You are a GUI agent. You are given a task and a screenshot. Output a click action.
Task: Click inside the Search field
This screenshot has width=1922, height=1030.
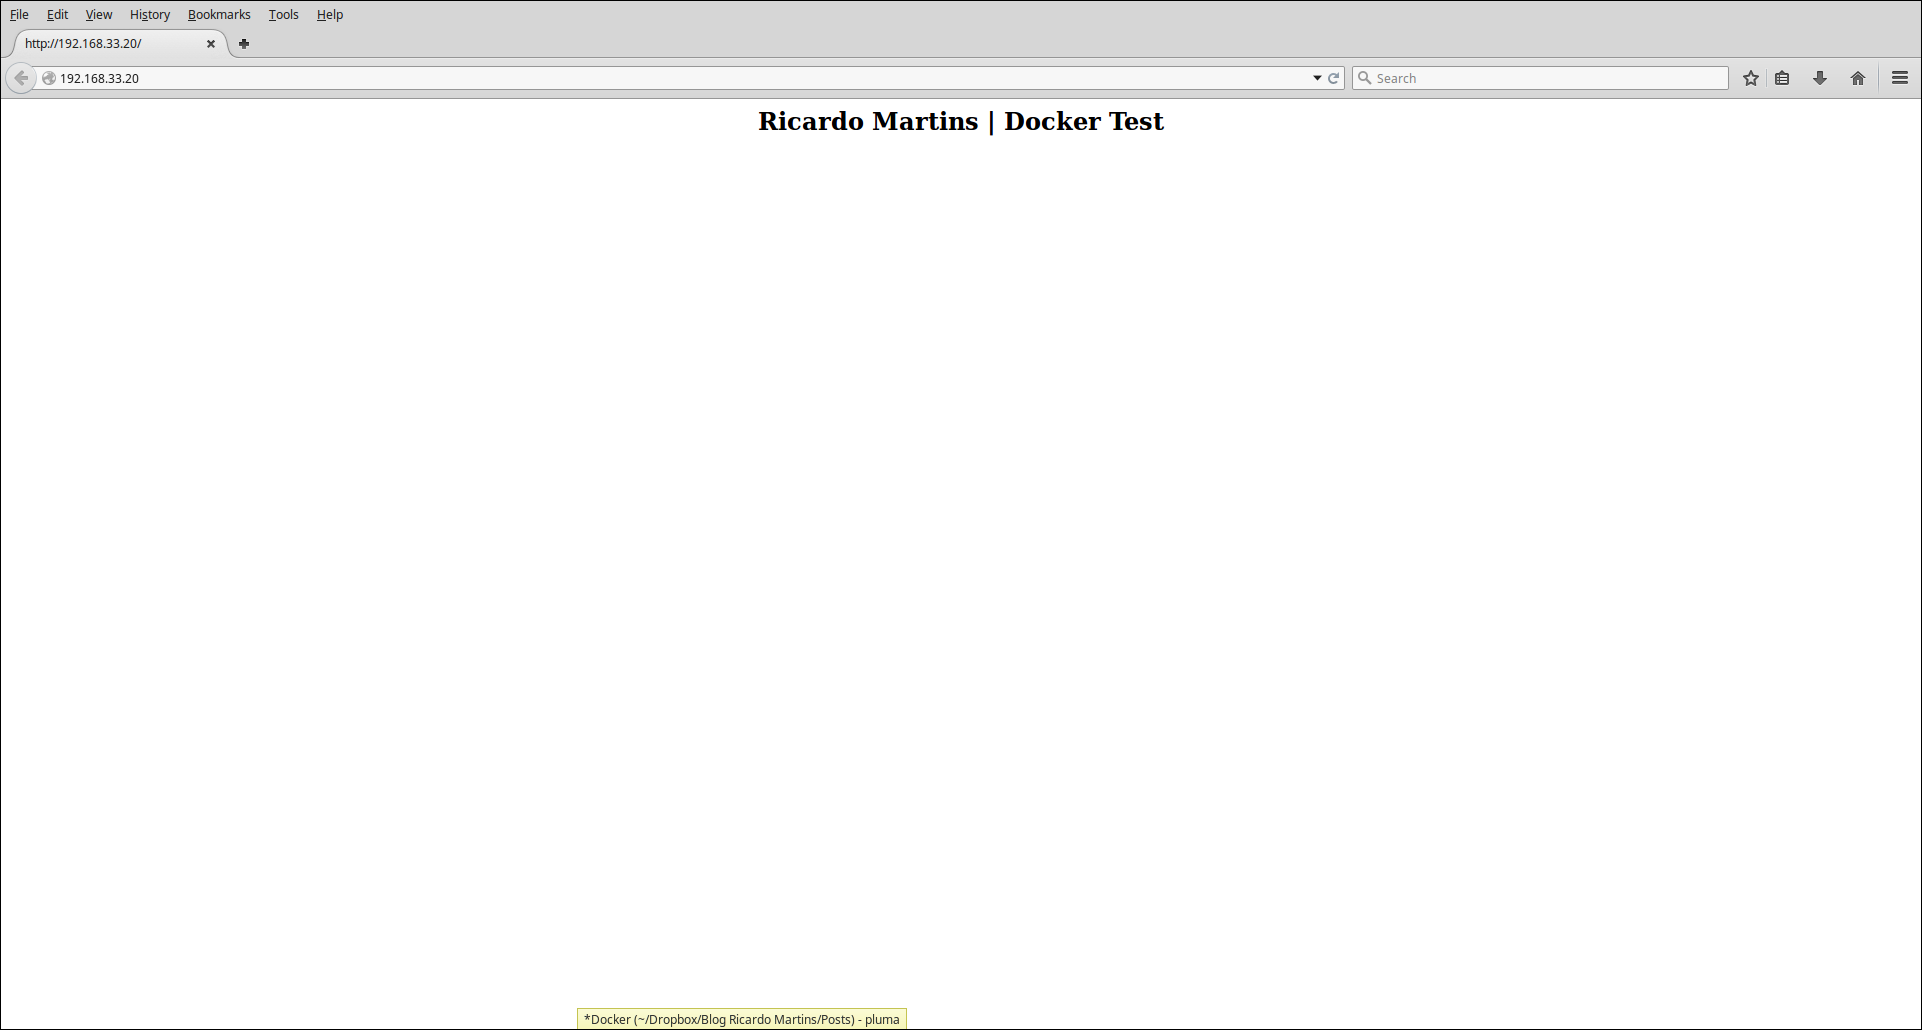tap(1500, 77)
